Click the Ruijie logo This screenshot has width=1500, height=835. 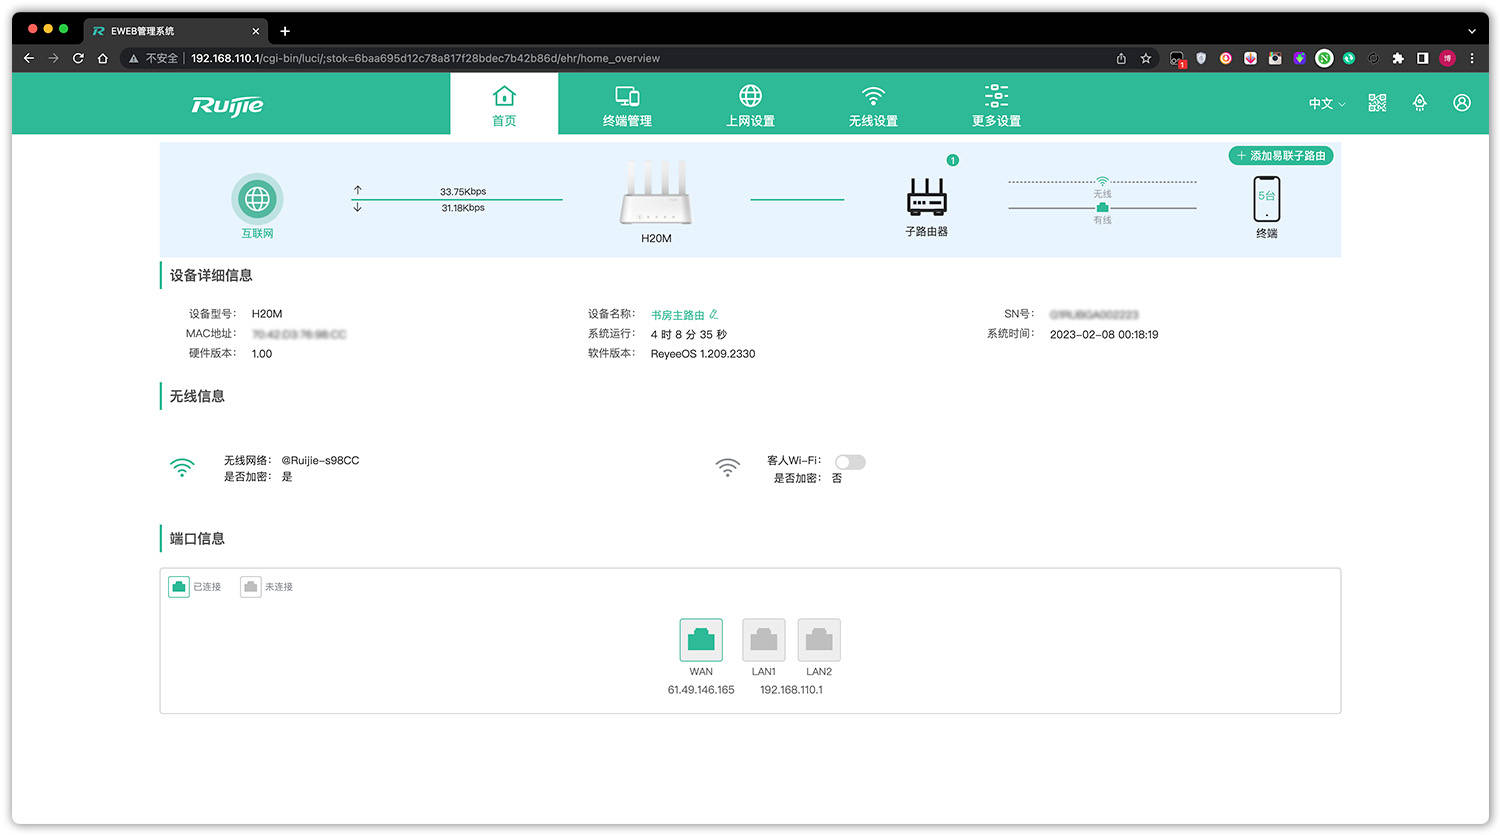click(228, 105)
